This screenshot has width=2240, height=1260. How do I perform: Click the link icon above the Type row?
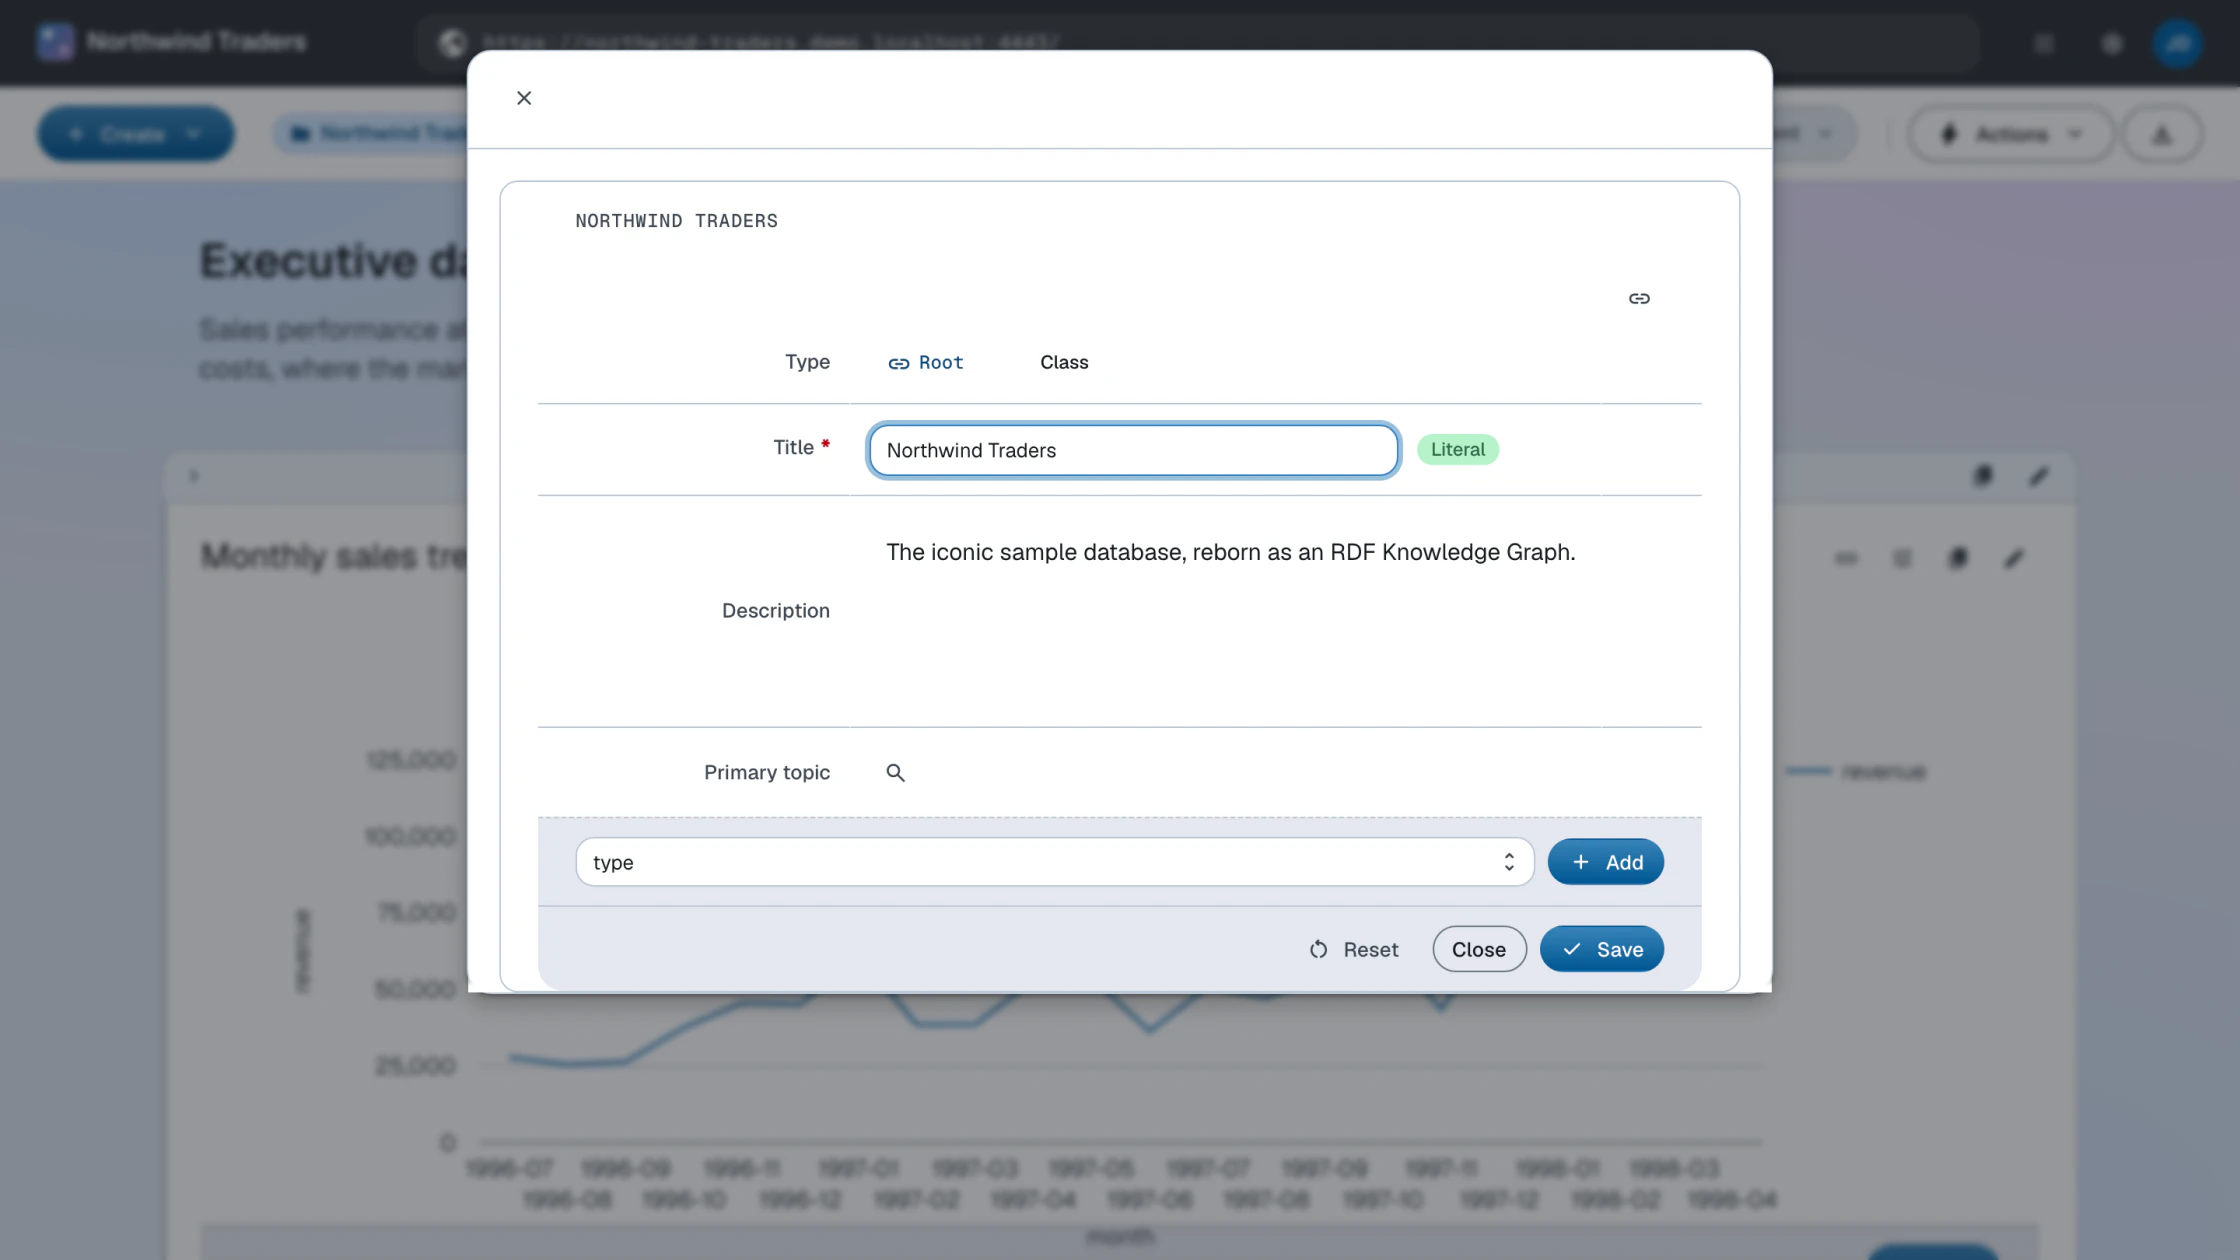[1639, 299]
